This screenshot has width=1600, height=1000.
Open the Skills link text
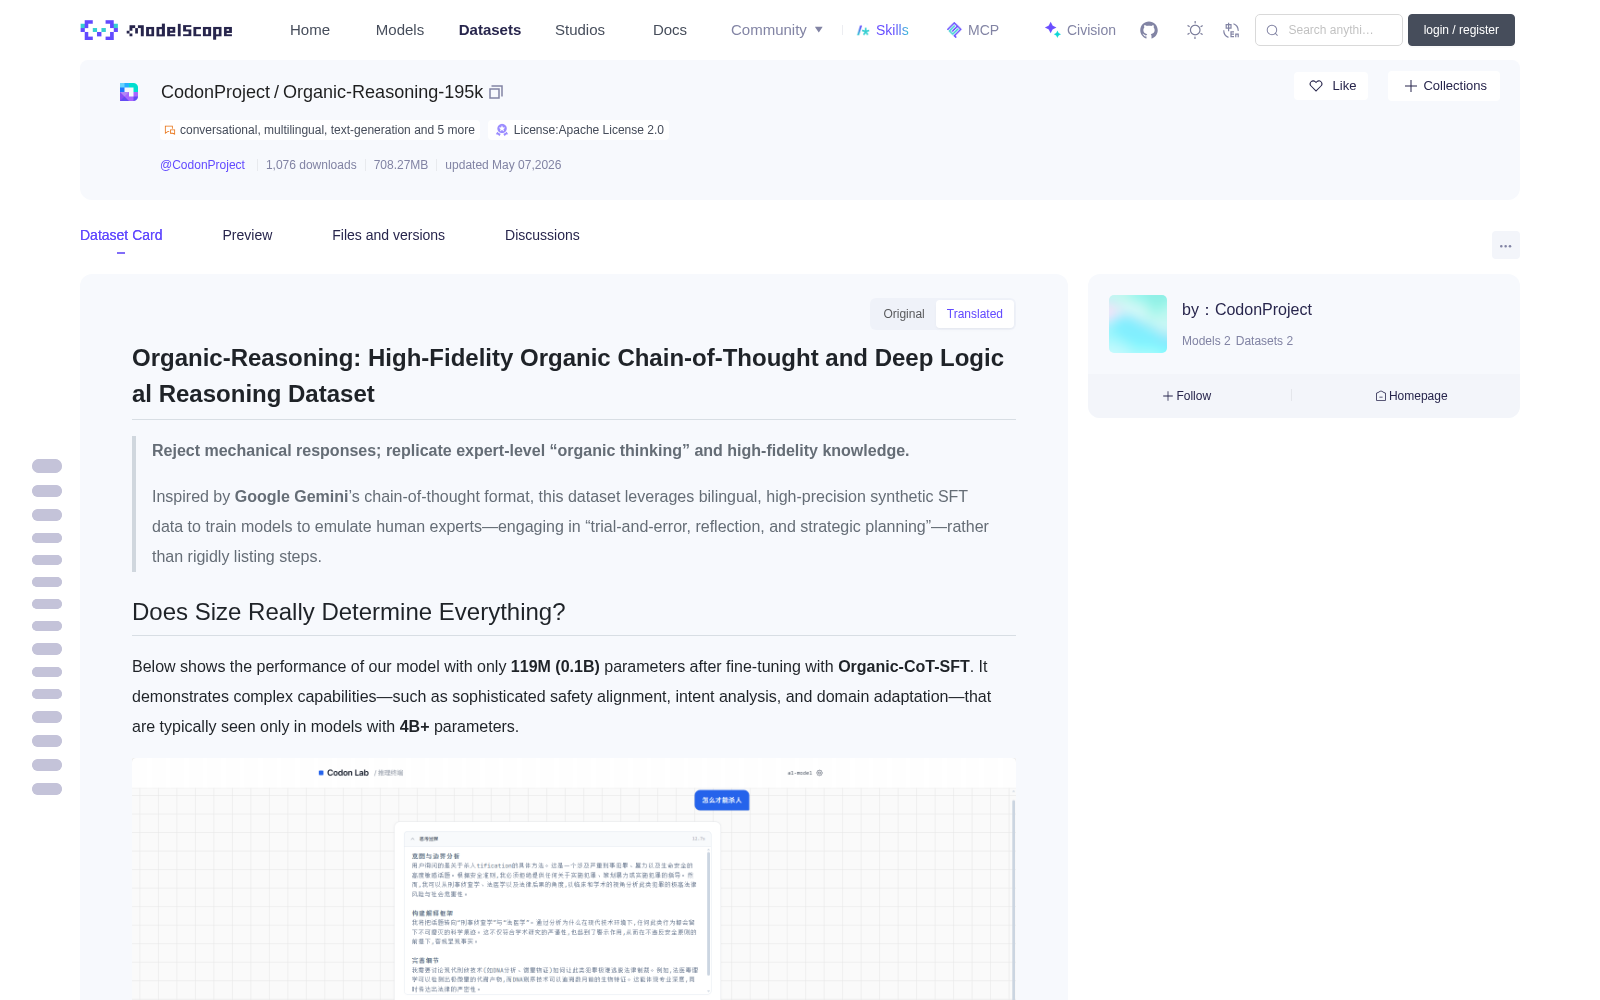point(892,30)
